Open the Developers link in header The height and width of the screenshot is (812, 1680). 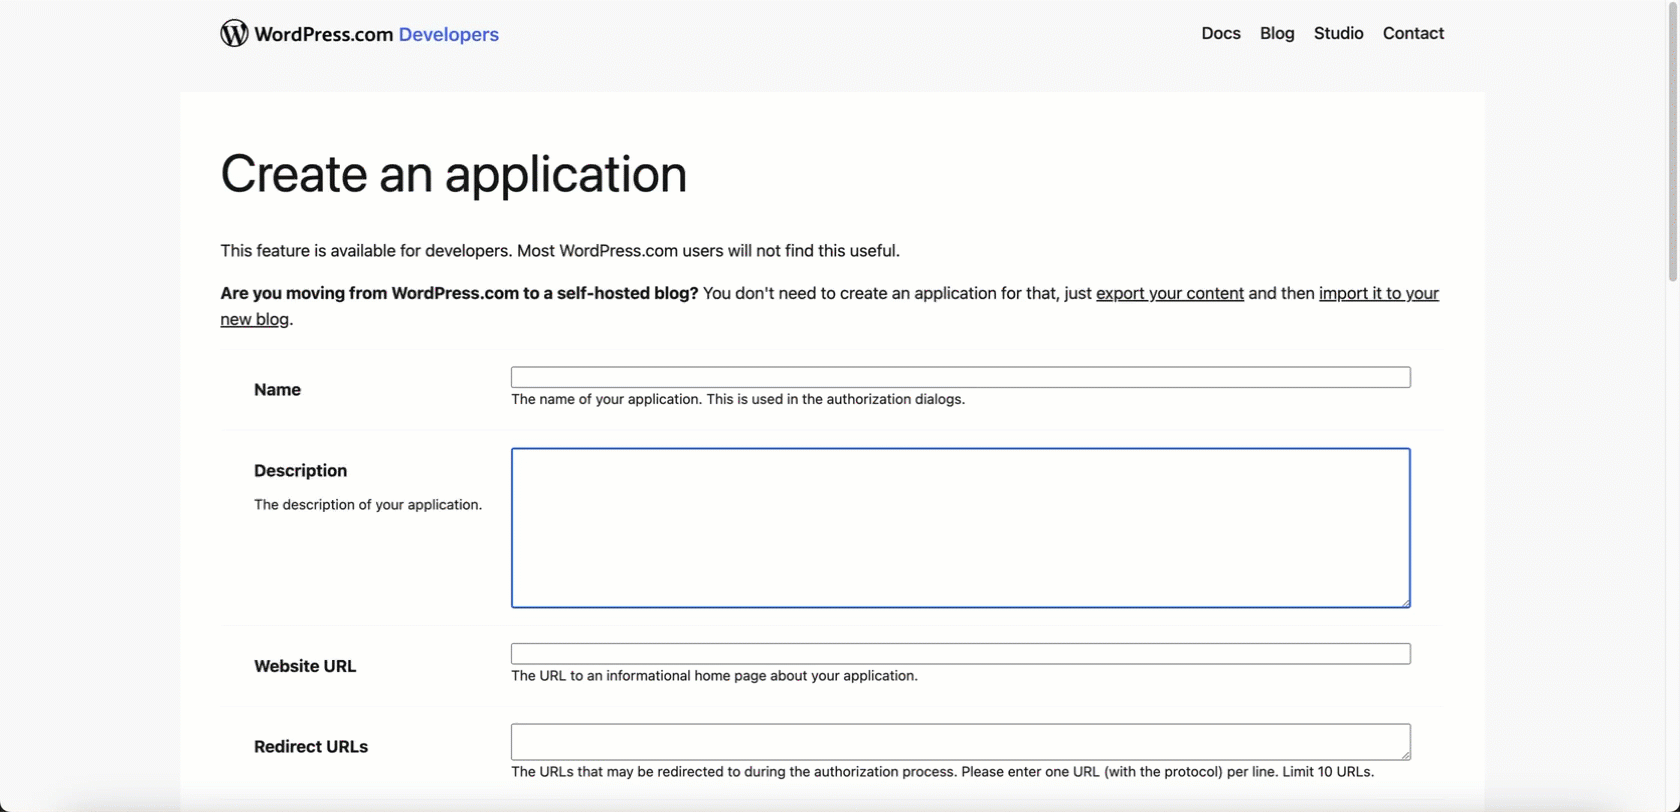448,34
